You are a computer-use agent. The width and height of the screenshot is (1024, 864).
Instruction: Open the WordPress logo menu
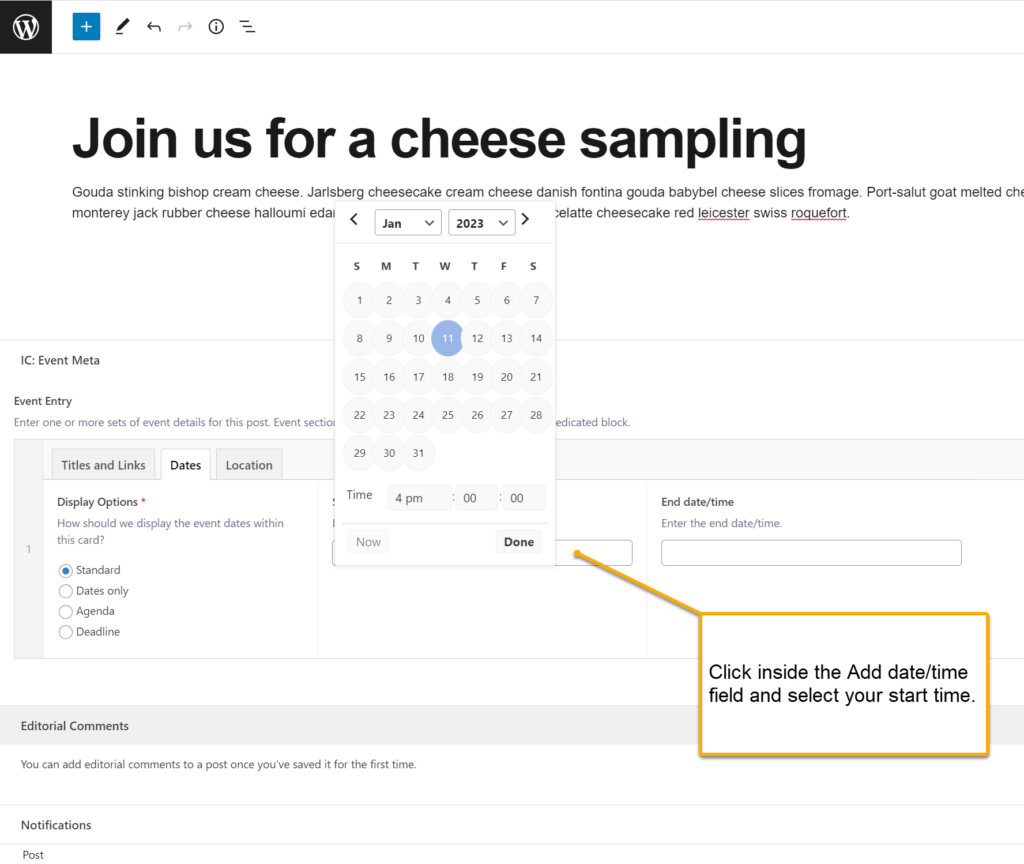coord(25,27)
